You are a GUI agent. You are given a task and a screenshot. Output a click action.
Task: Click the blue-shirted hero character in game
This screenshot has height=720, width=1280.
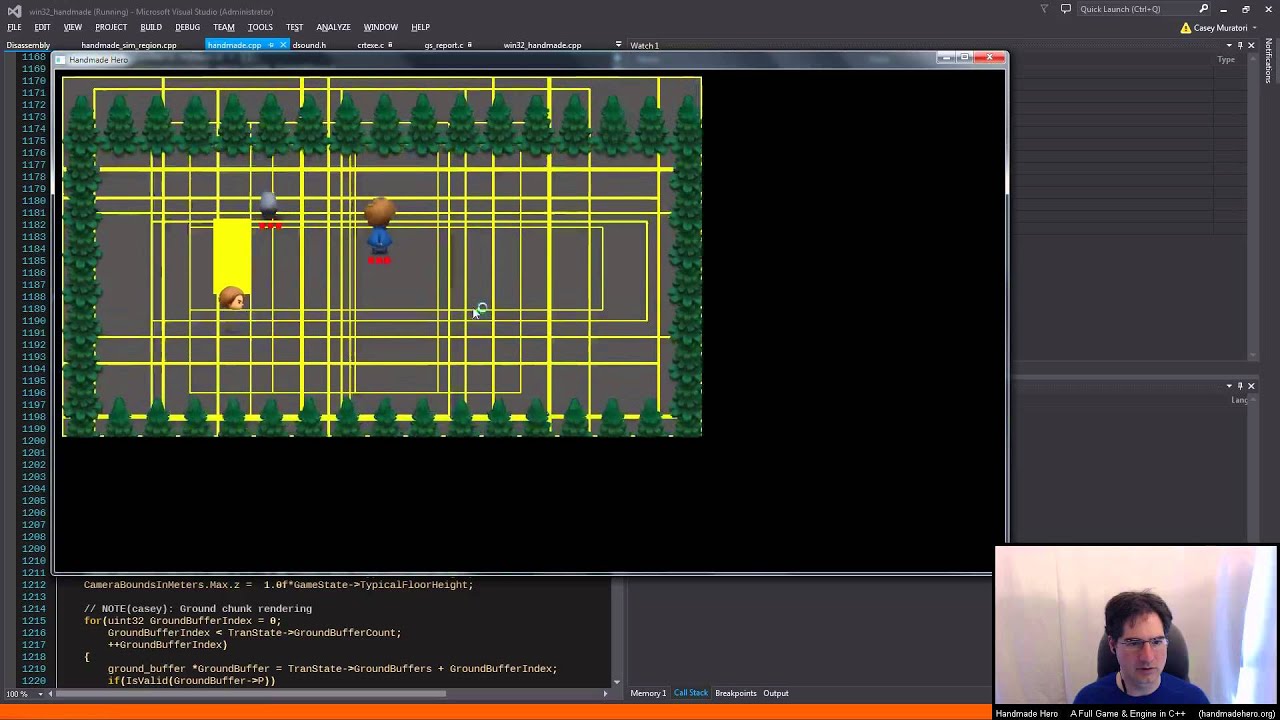379,228
